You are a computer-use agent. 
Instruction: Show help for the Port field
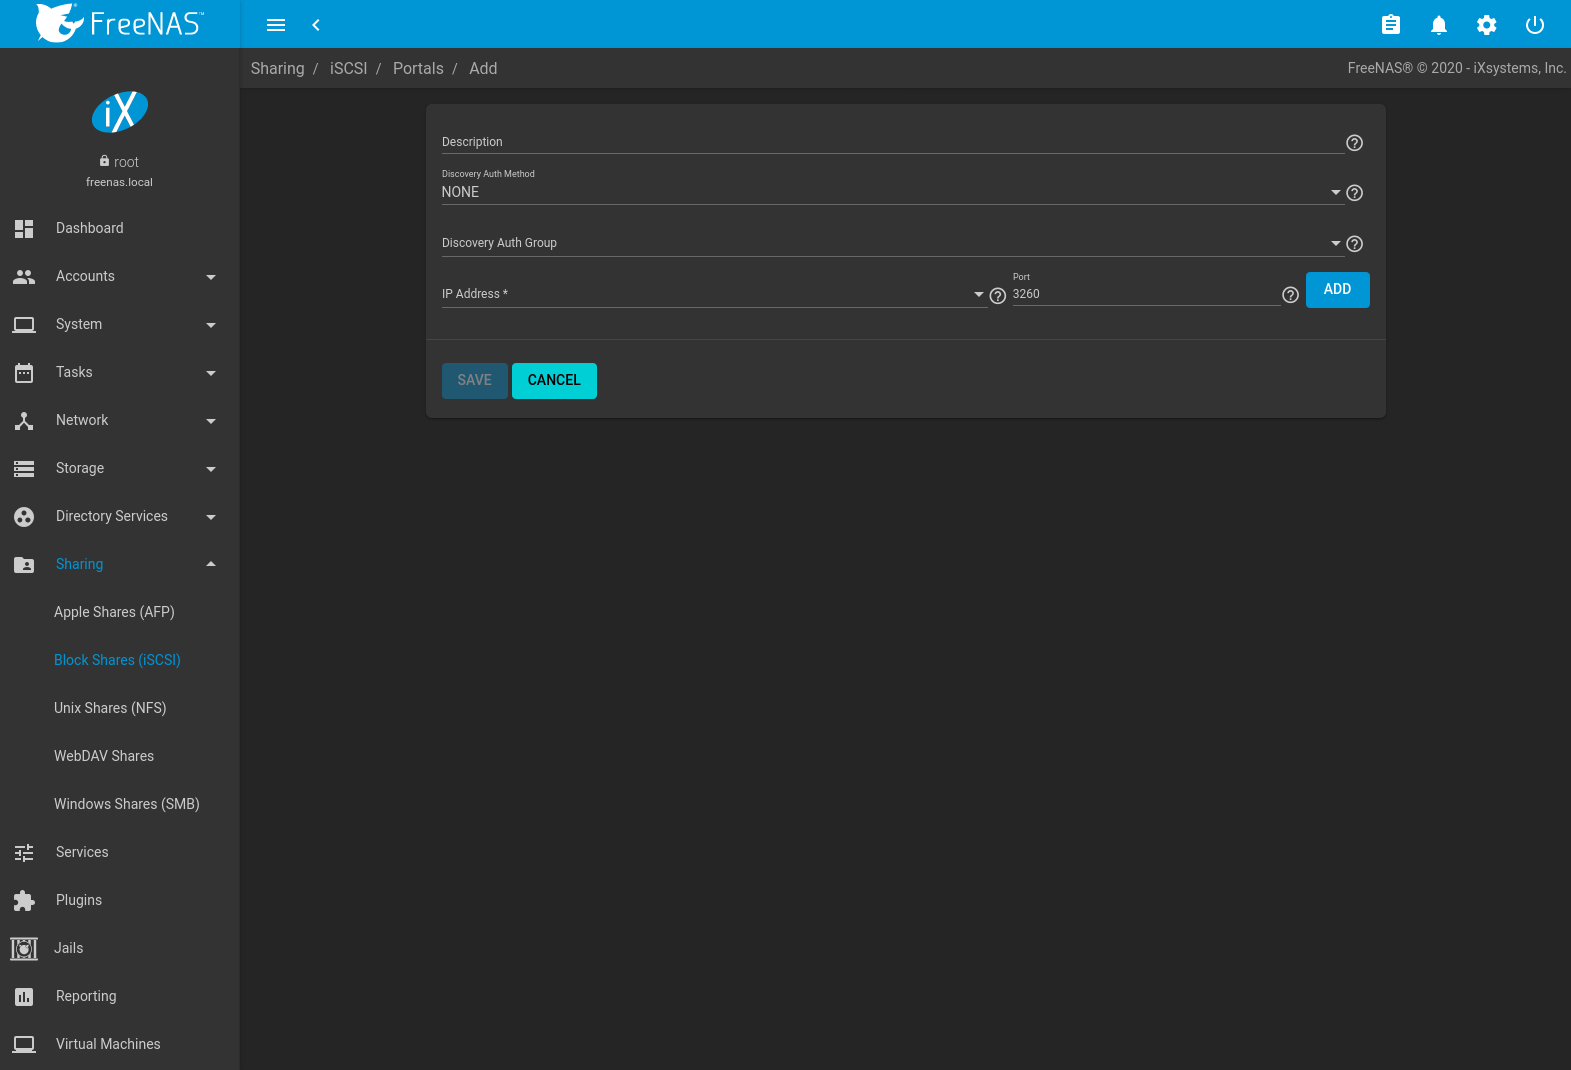coord(1290,295)
